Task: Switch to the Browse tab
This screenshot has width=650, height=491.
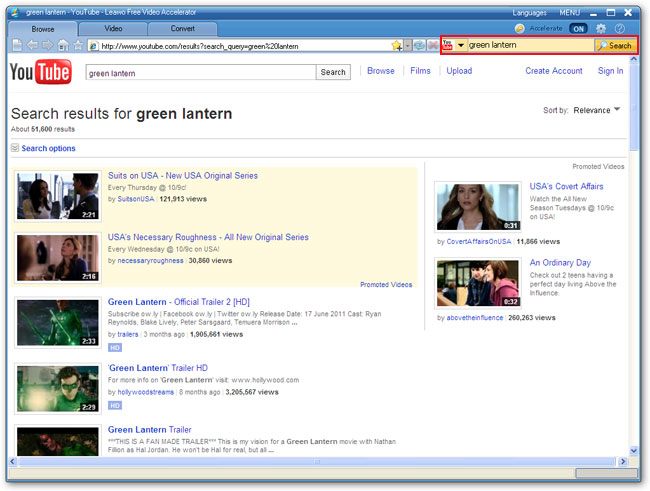Action: click(43, 29)
